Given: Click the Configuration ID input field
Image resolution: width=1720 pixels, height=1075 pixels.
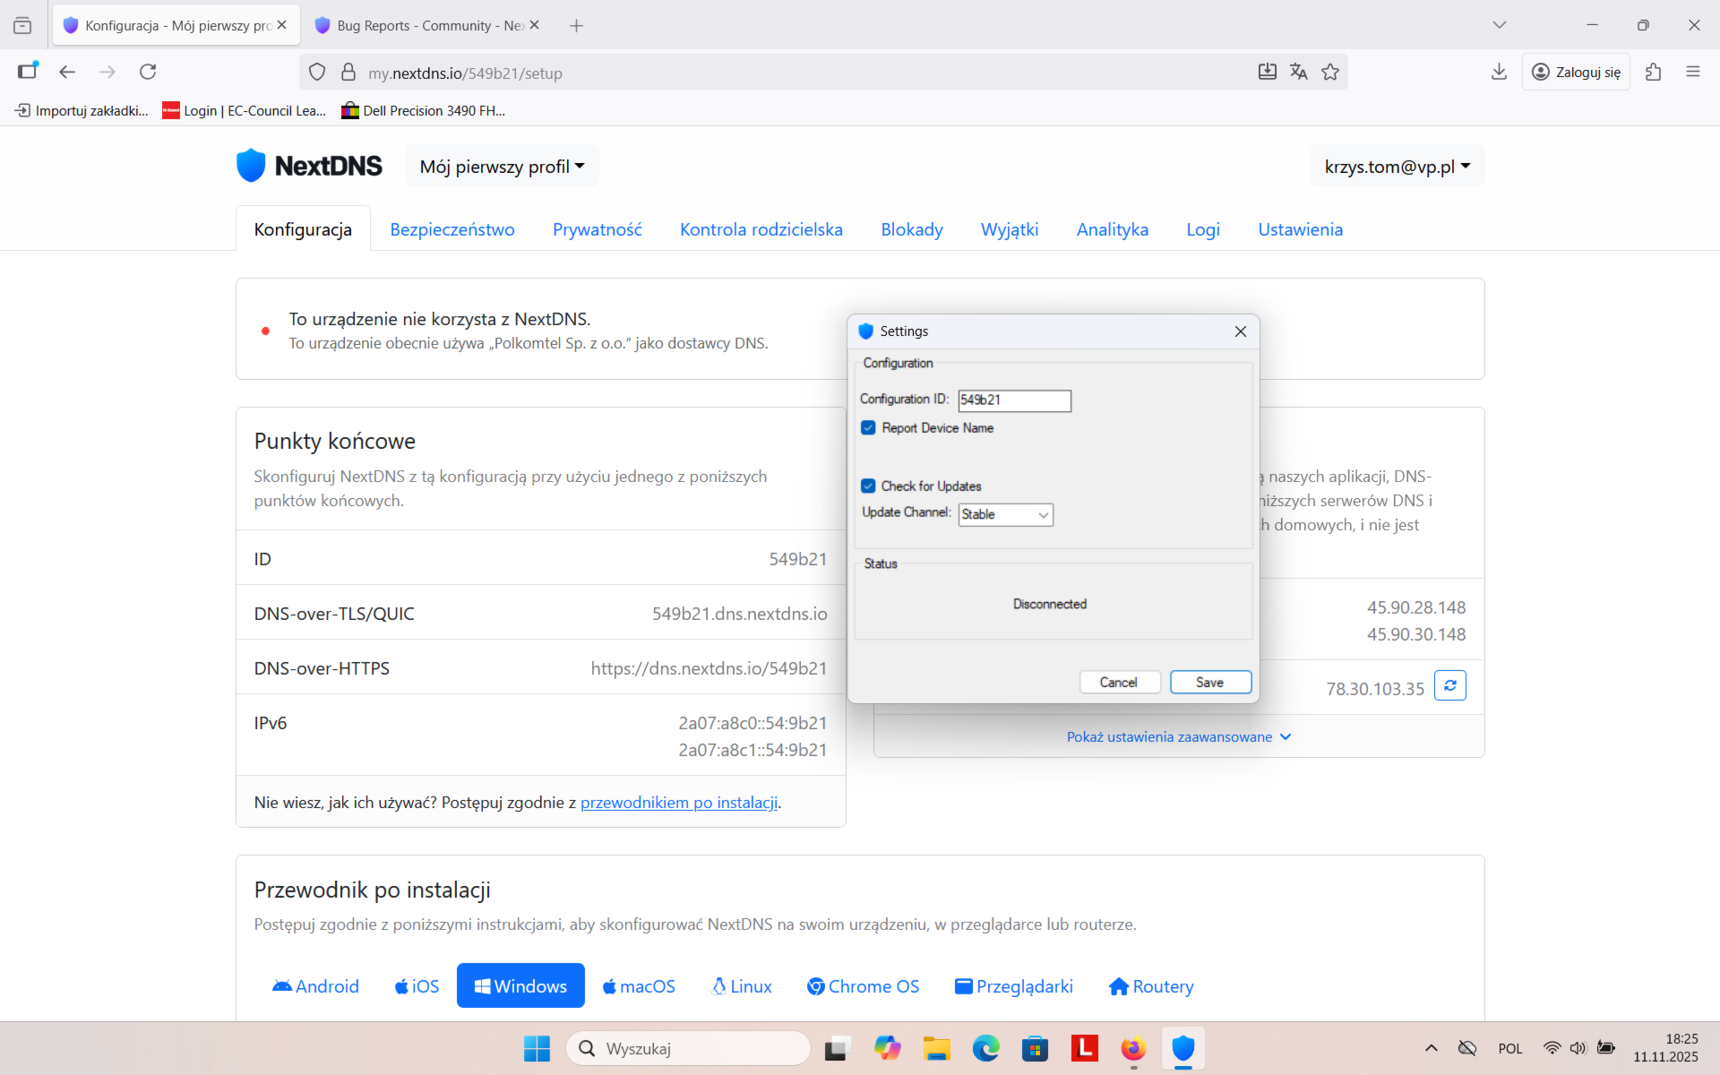Looking at the screenshot, I should pyautogui.click(x=1014, y=400).
